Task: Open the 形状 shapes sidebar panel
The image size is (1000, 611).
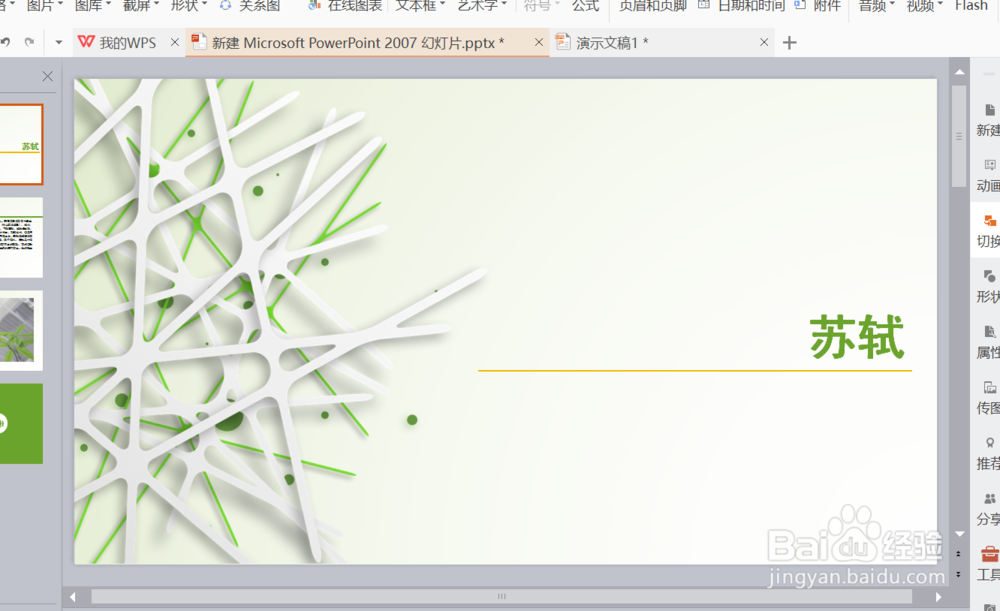Action: pyautogui.click(x=988, y=287)
